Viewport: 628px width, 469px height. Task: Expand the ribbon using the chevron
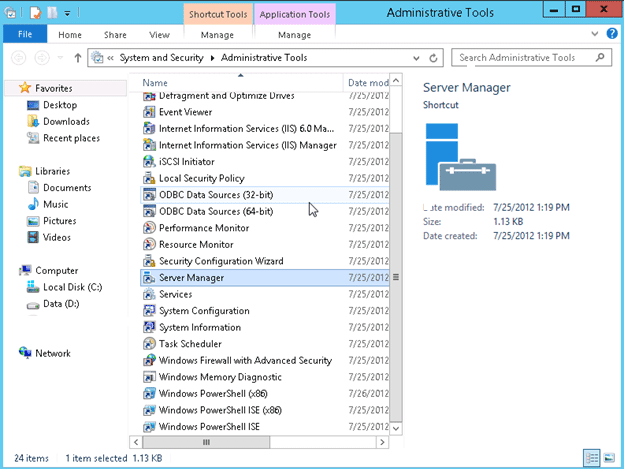tap(598, 34)
